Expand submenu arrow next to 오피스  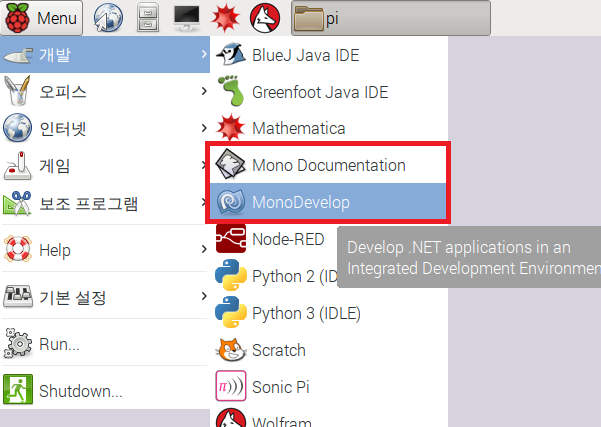pos(204,91)
